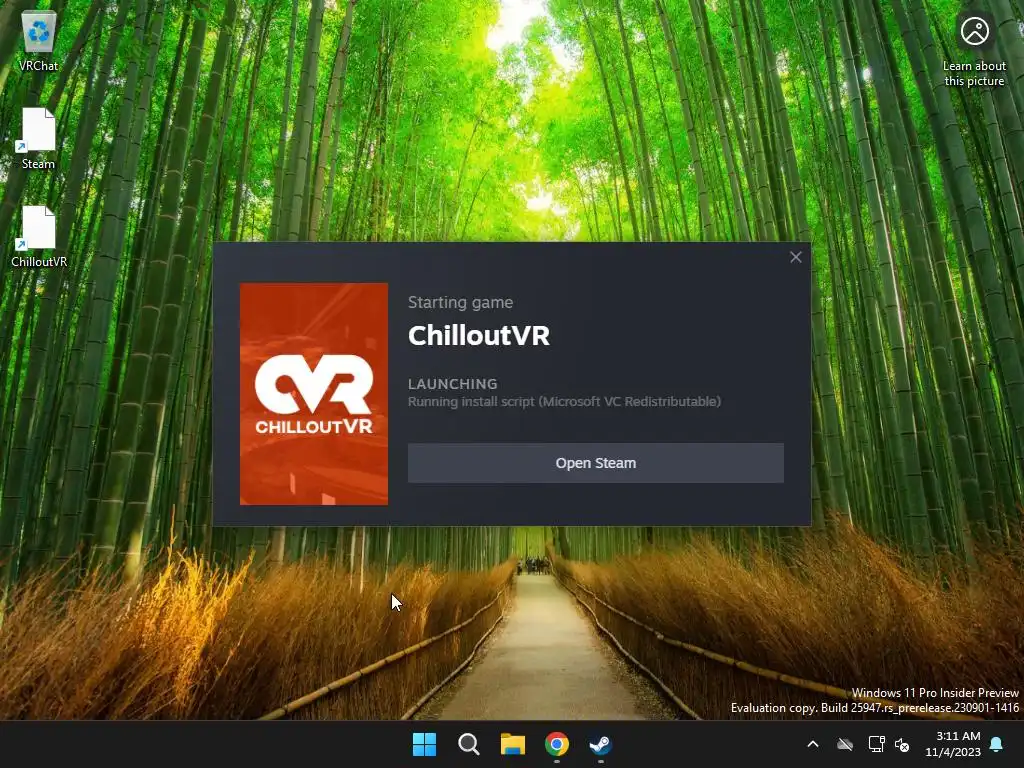Click the 'LAUNCHING' status label

[x=453, y=384]
